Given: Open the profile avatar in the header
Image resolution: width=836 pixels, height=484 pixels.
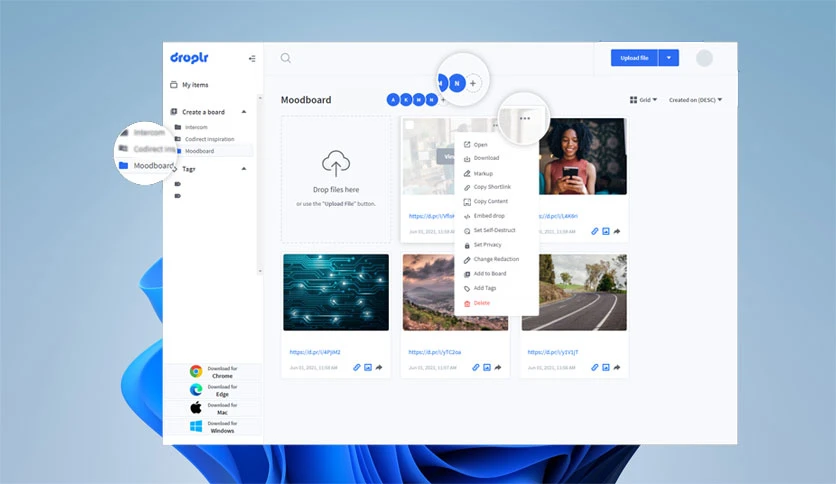Looking at the screenshot, I should point(704,58).
